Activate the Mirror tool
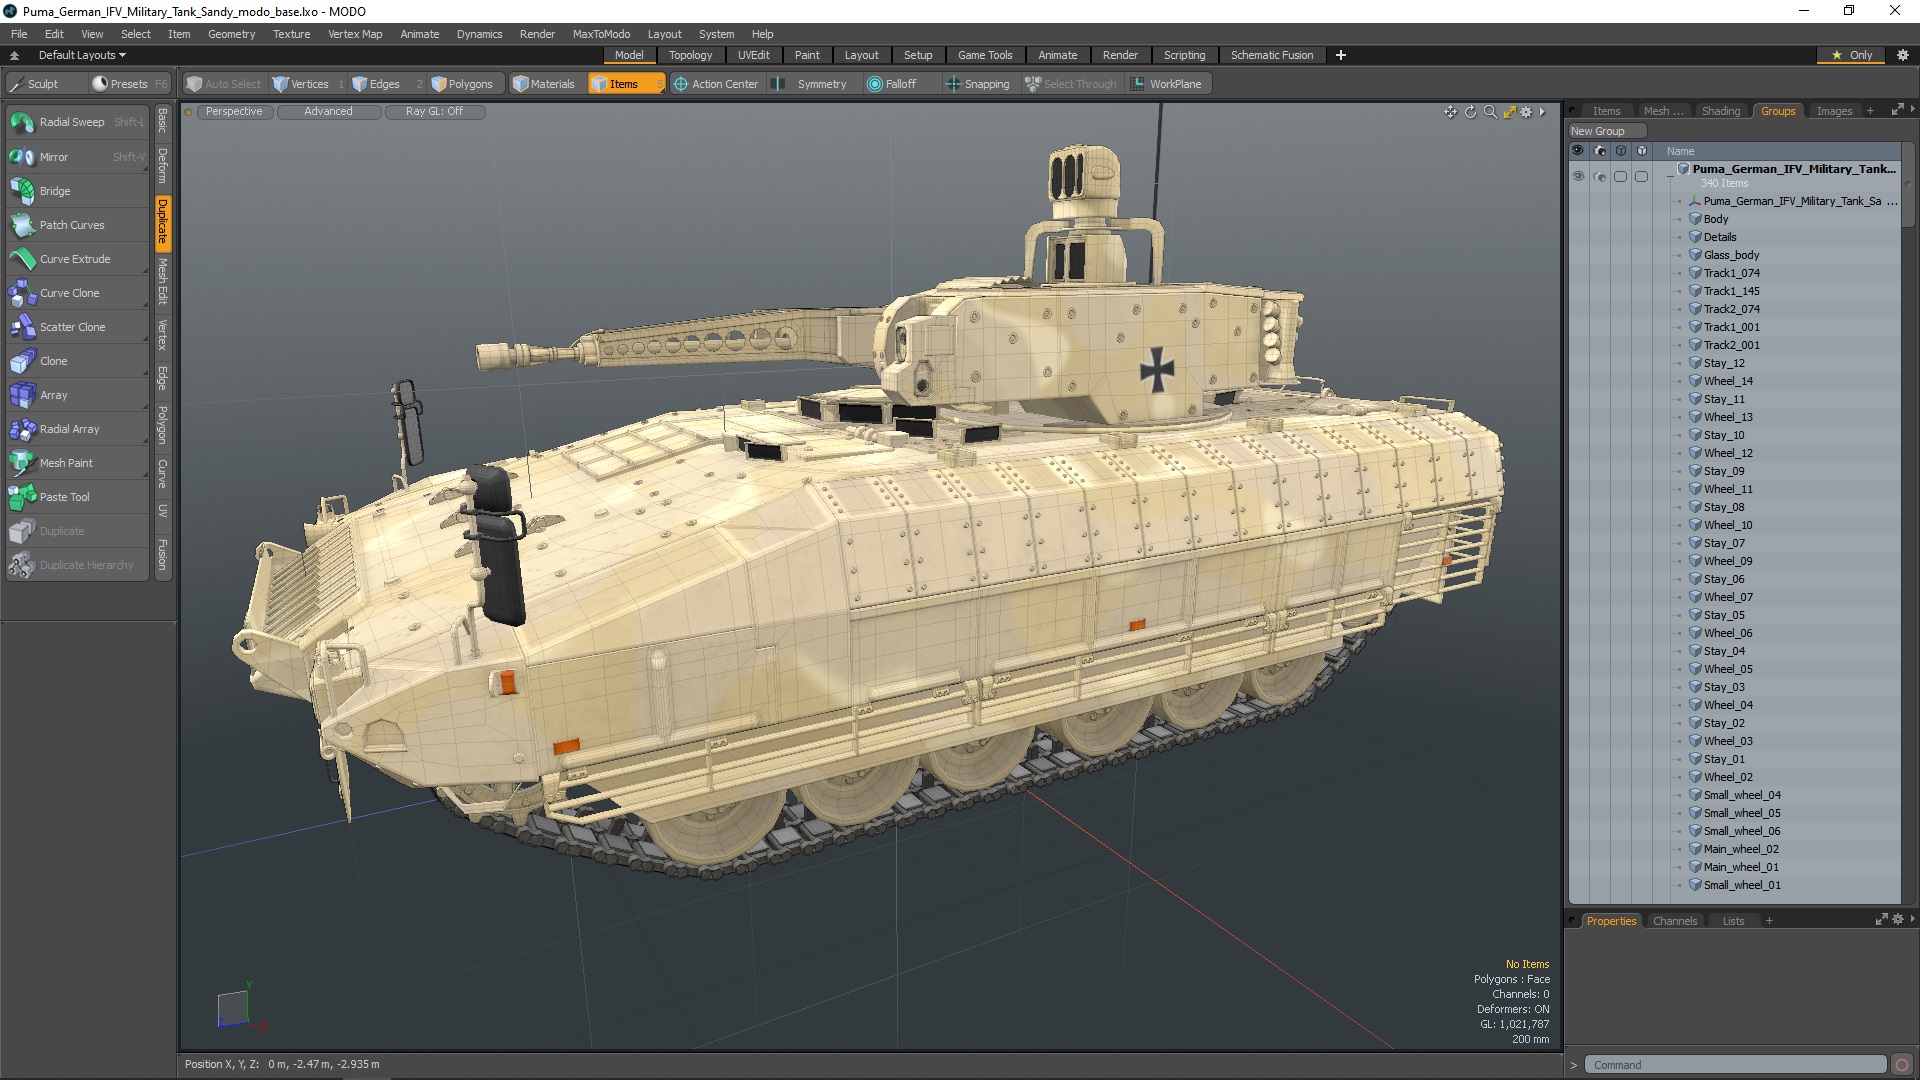Image resolution: width=1920 pixels, height=1080 pixels. [77, 157]
